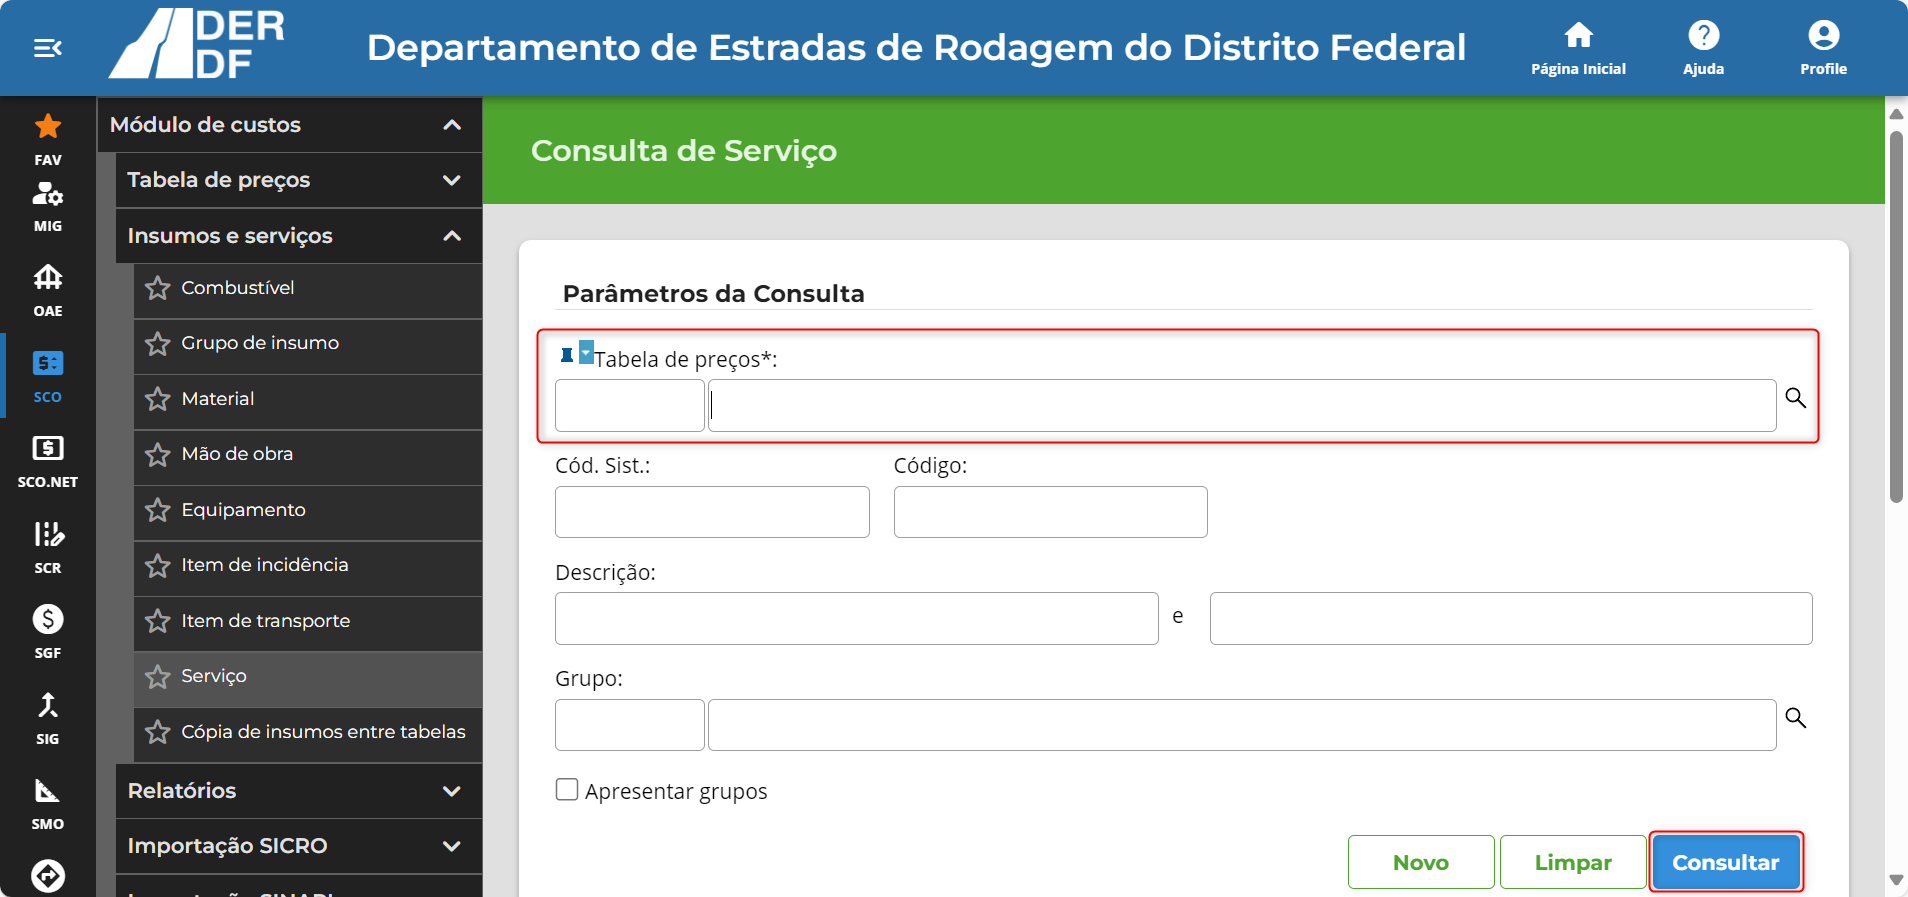The image size is (1908, 897).
Task: Open the FAV favorites star icon
Action: [48, 126]
